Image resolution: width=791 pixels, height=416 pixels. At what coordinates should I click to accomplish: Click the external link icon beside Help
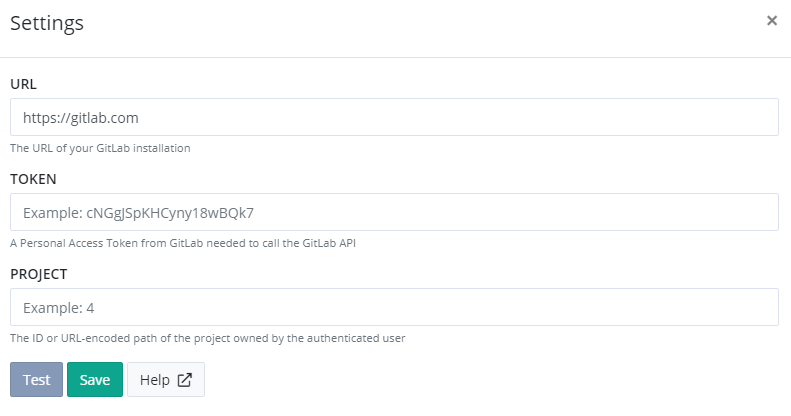(x=185, y=380)
